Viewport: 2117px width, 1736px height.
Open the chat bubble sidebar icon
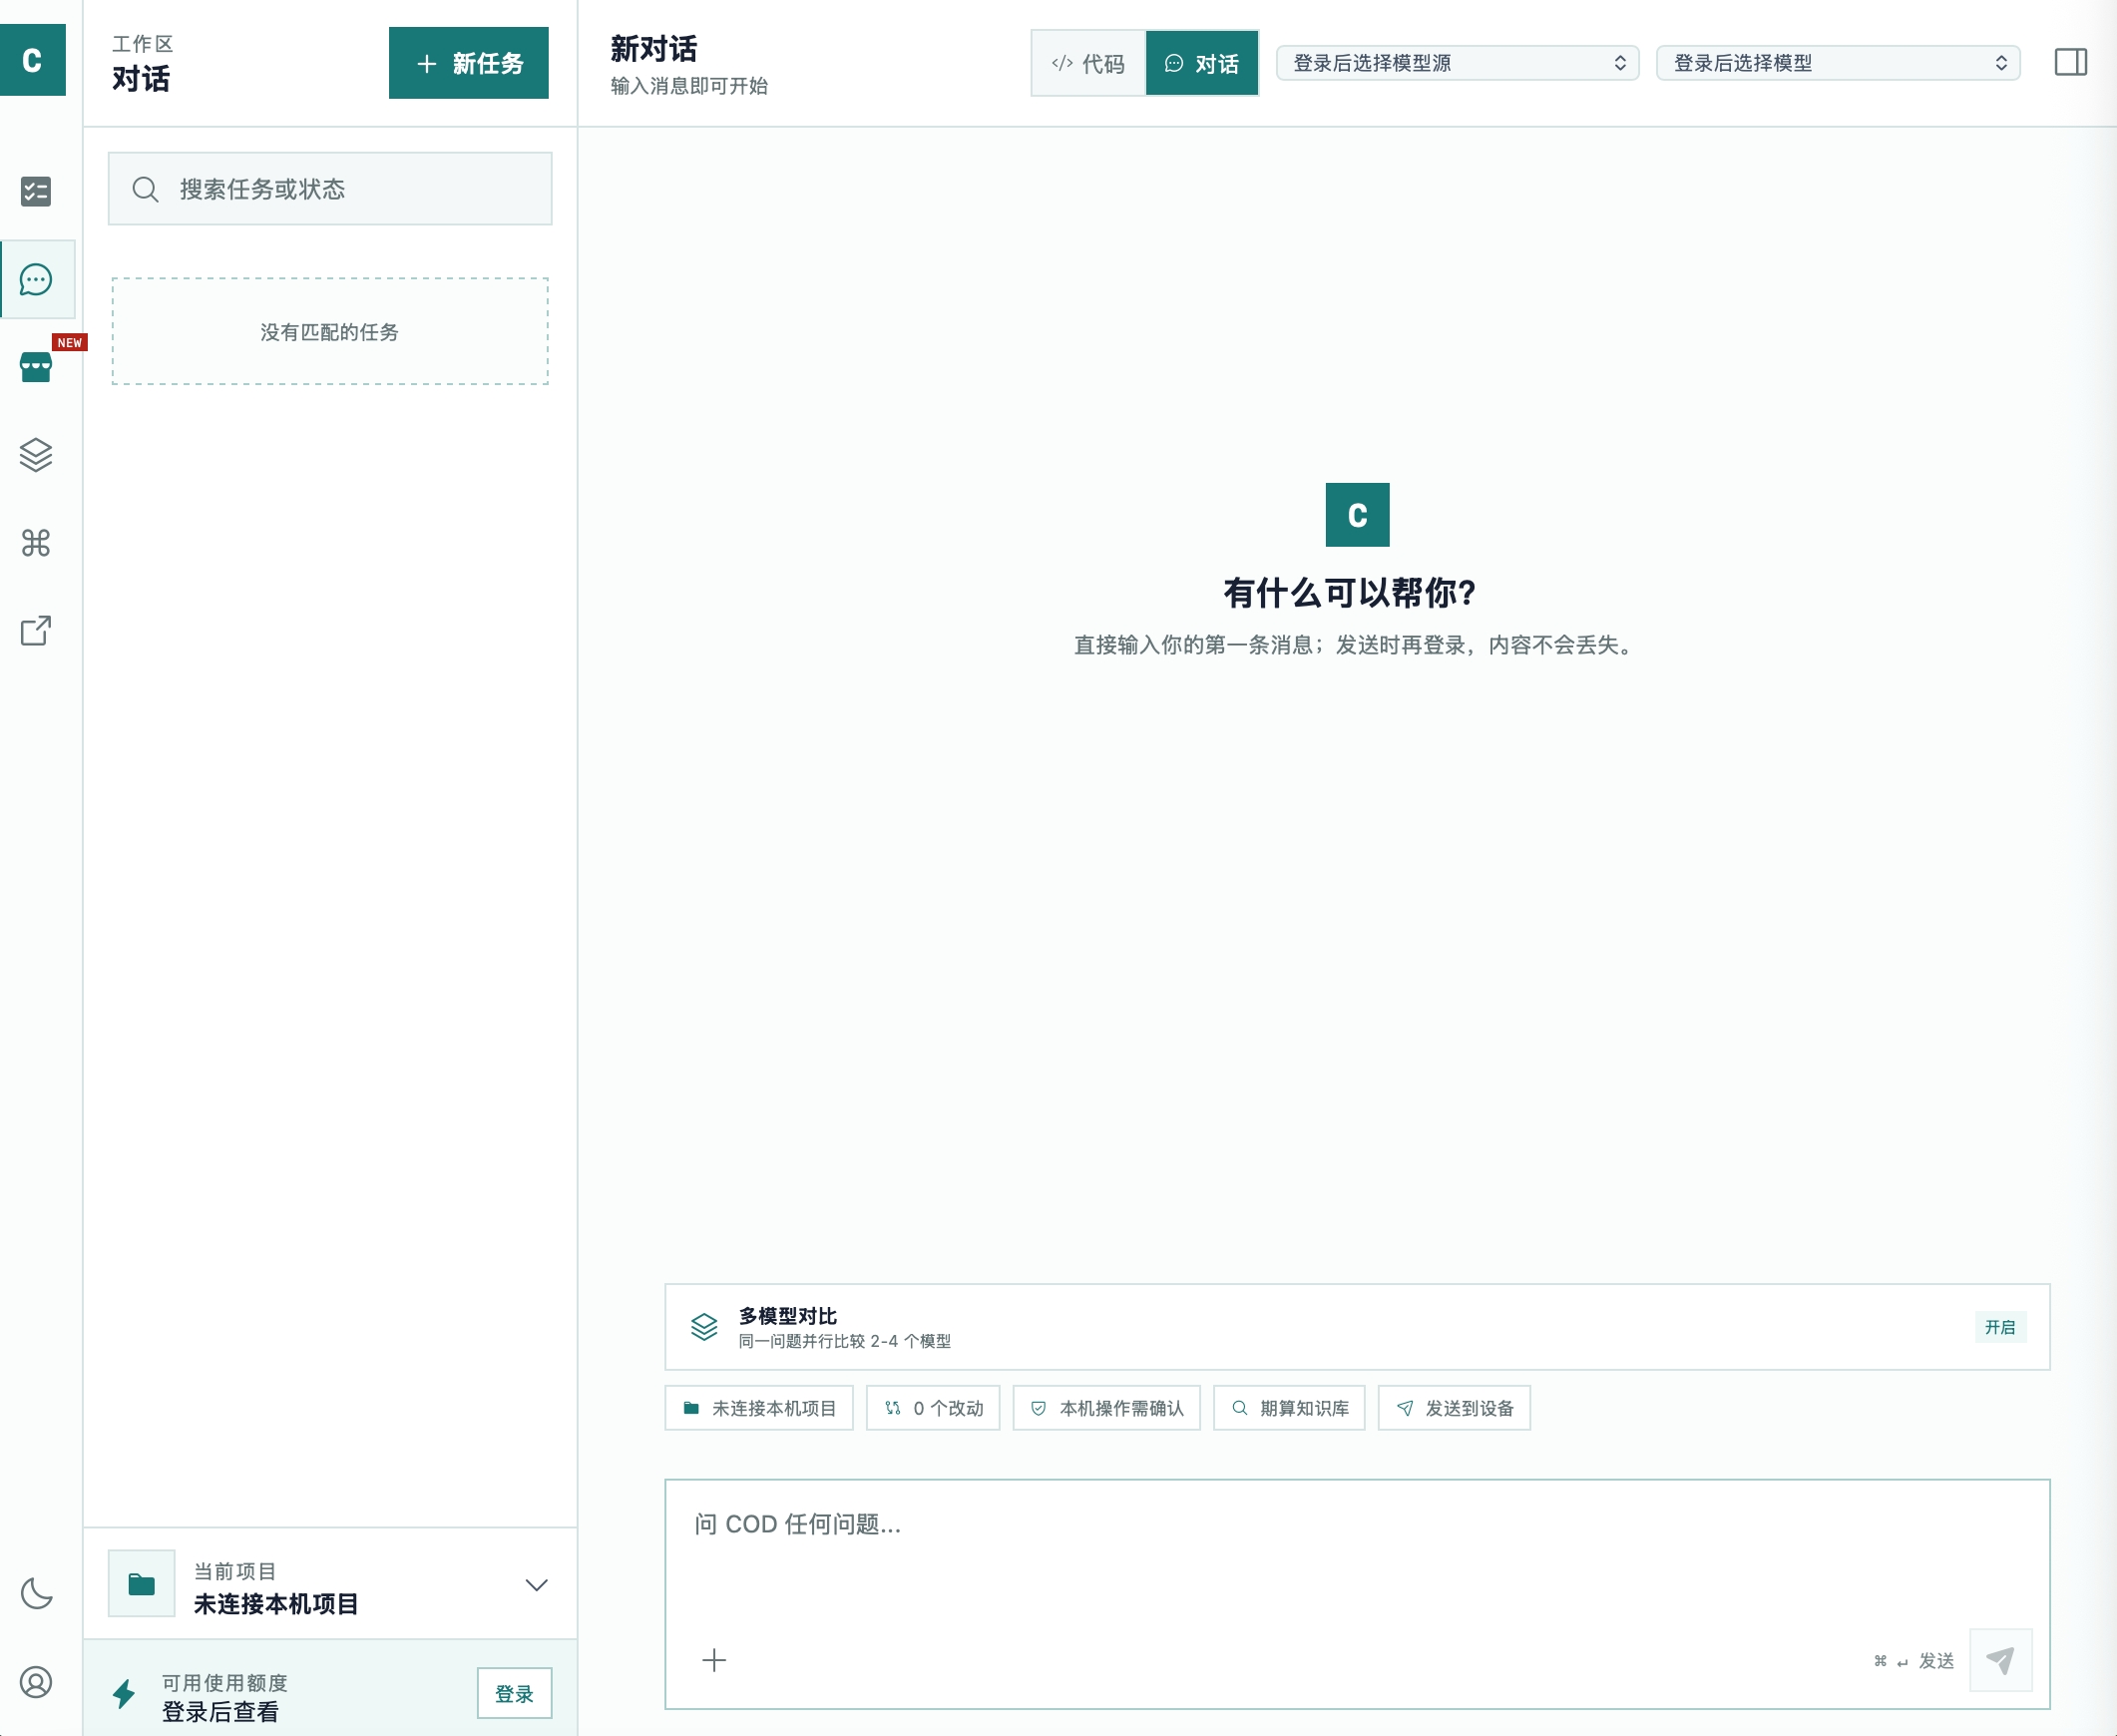[36, 280]
